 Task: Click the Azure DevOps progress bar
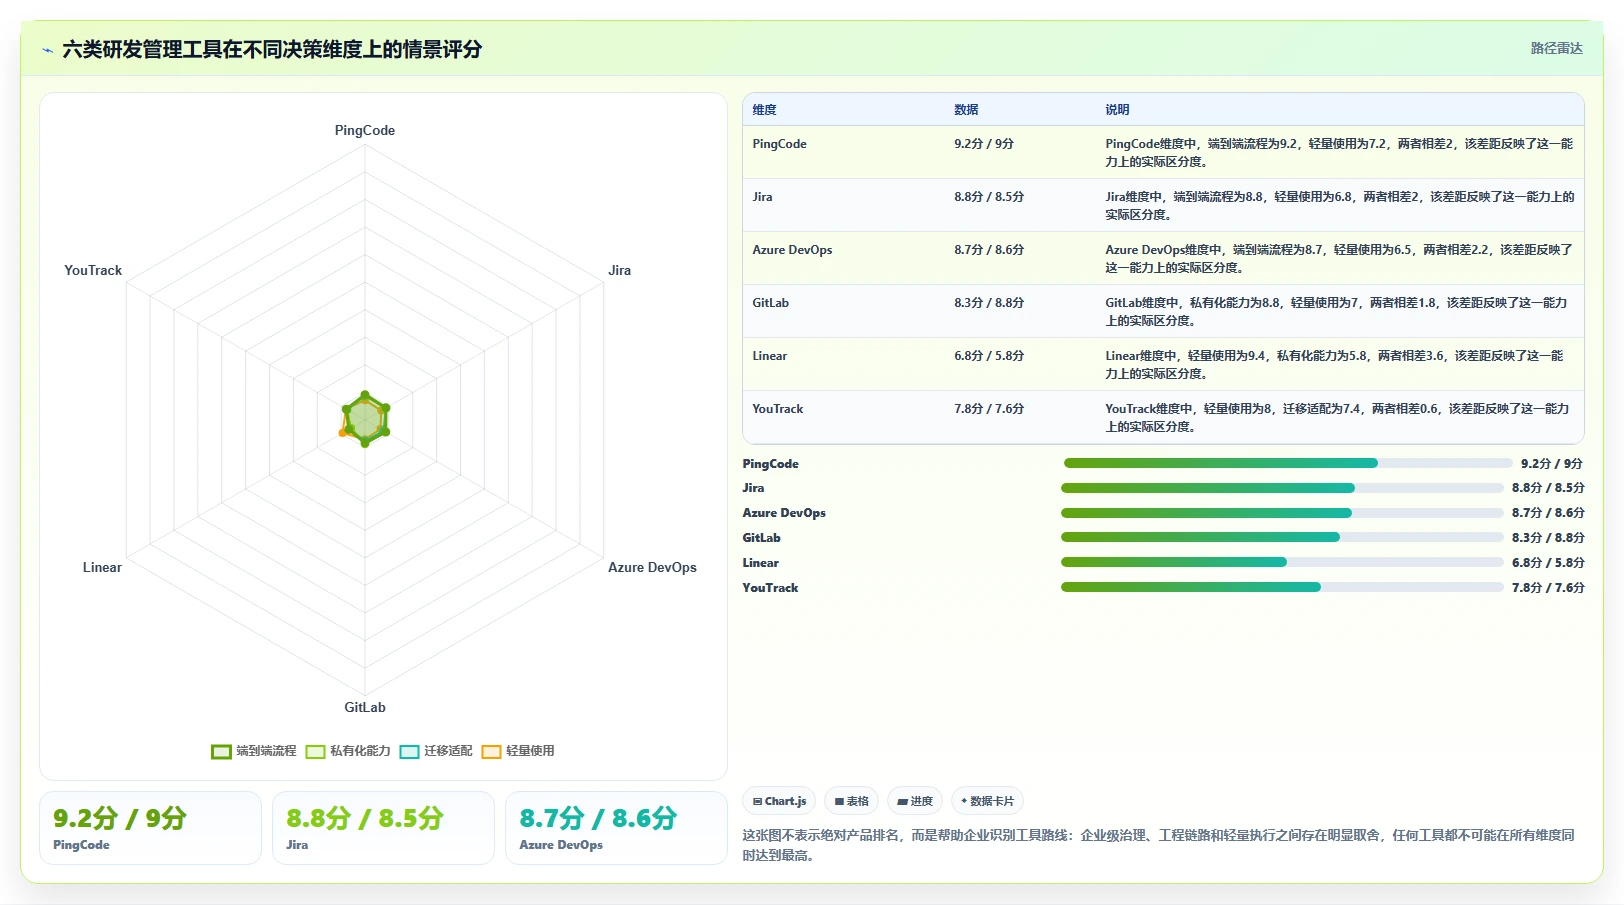coord(1282,513)
